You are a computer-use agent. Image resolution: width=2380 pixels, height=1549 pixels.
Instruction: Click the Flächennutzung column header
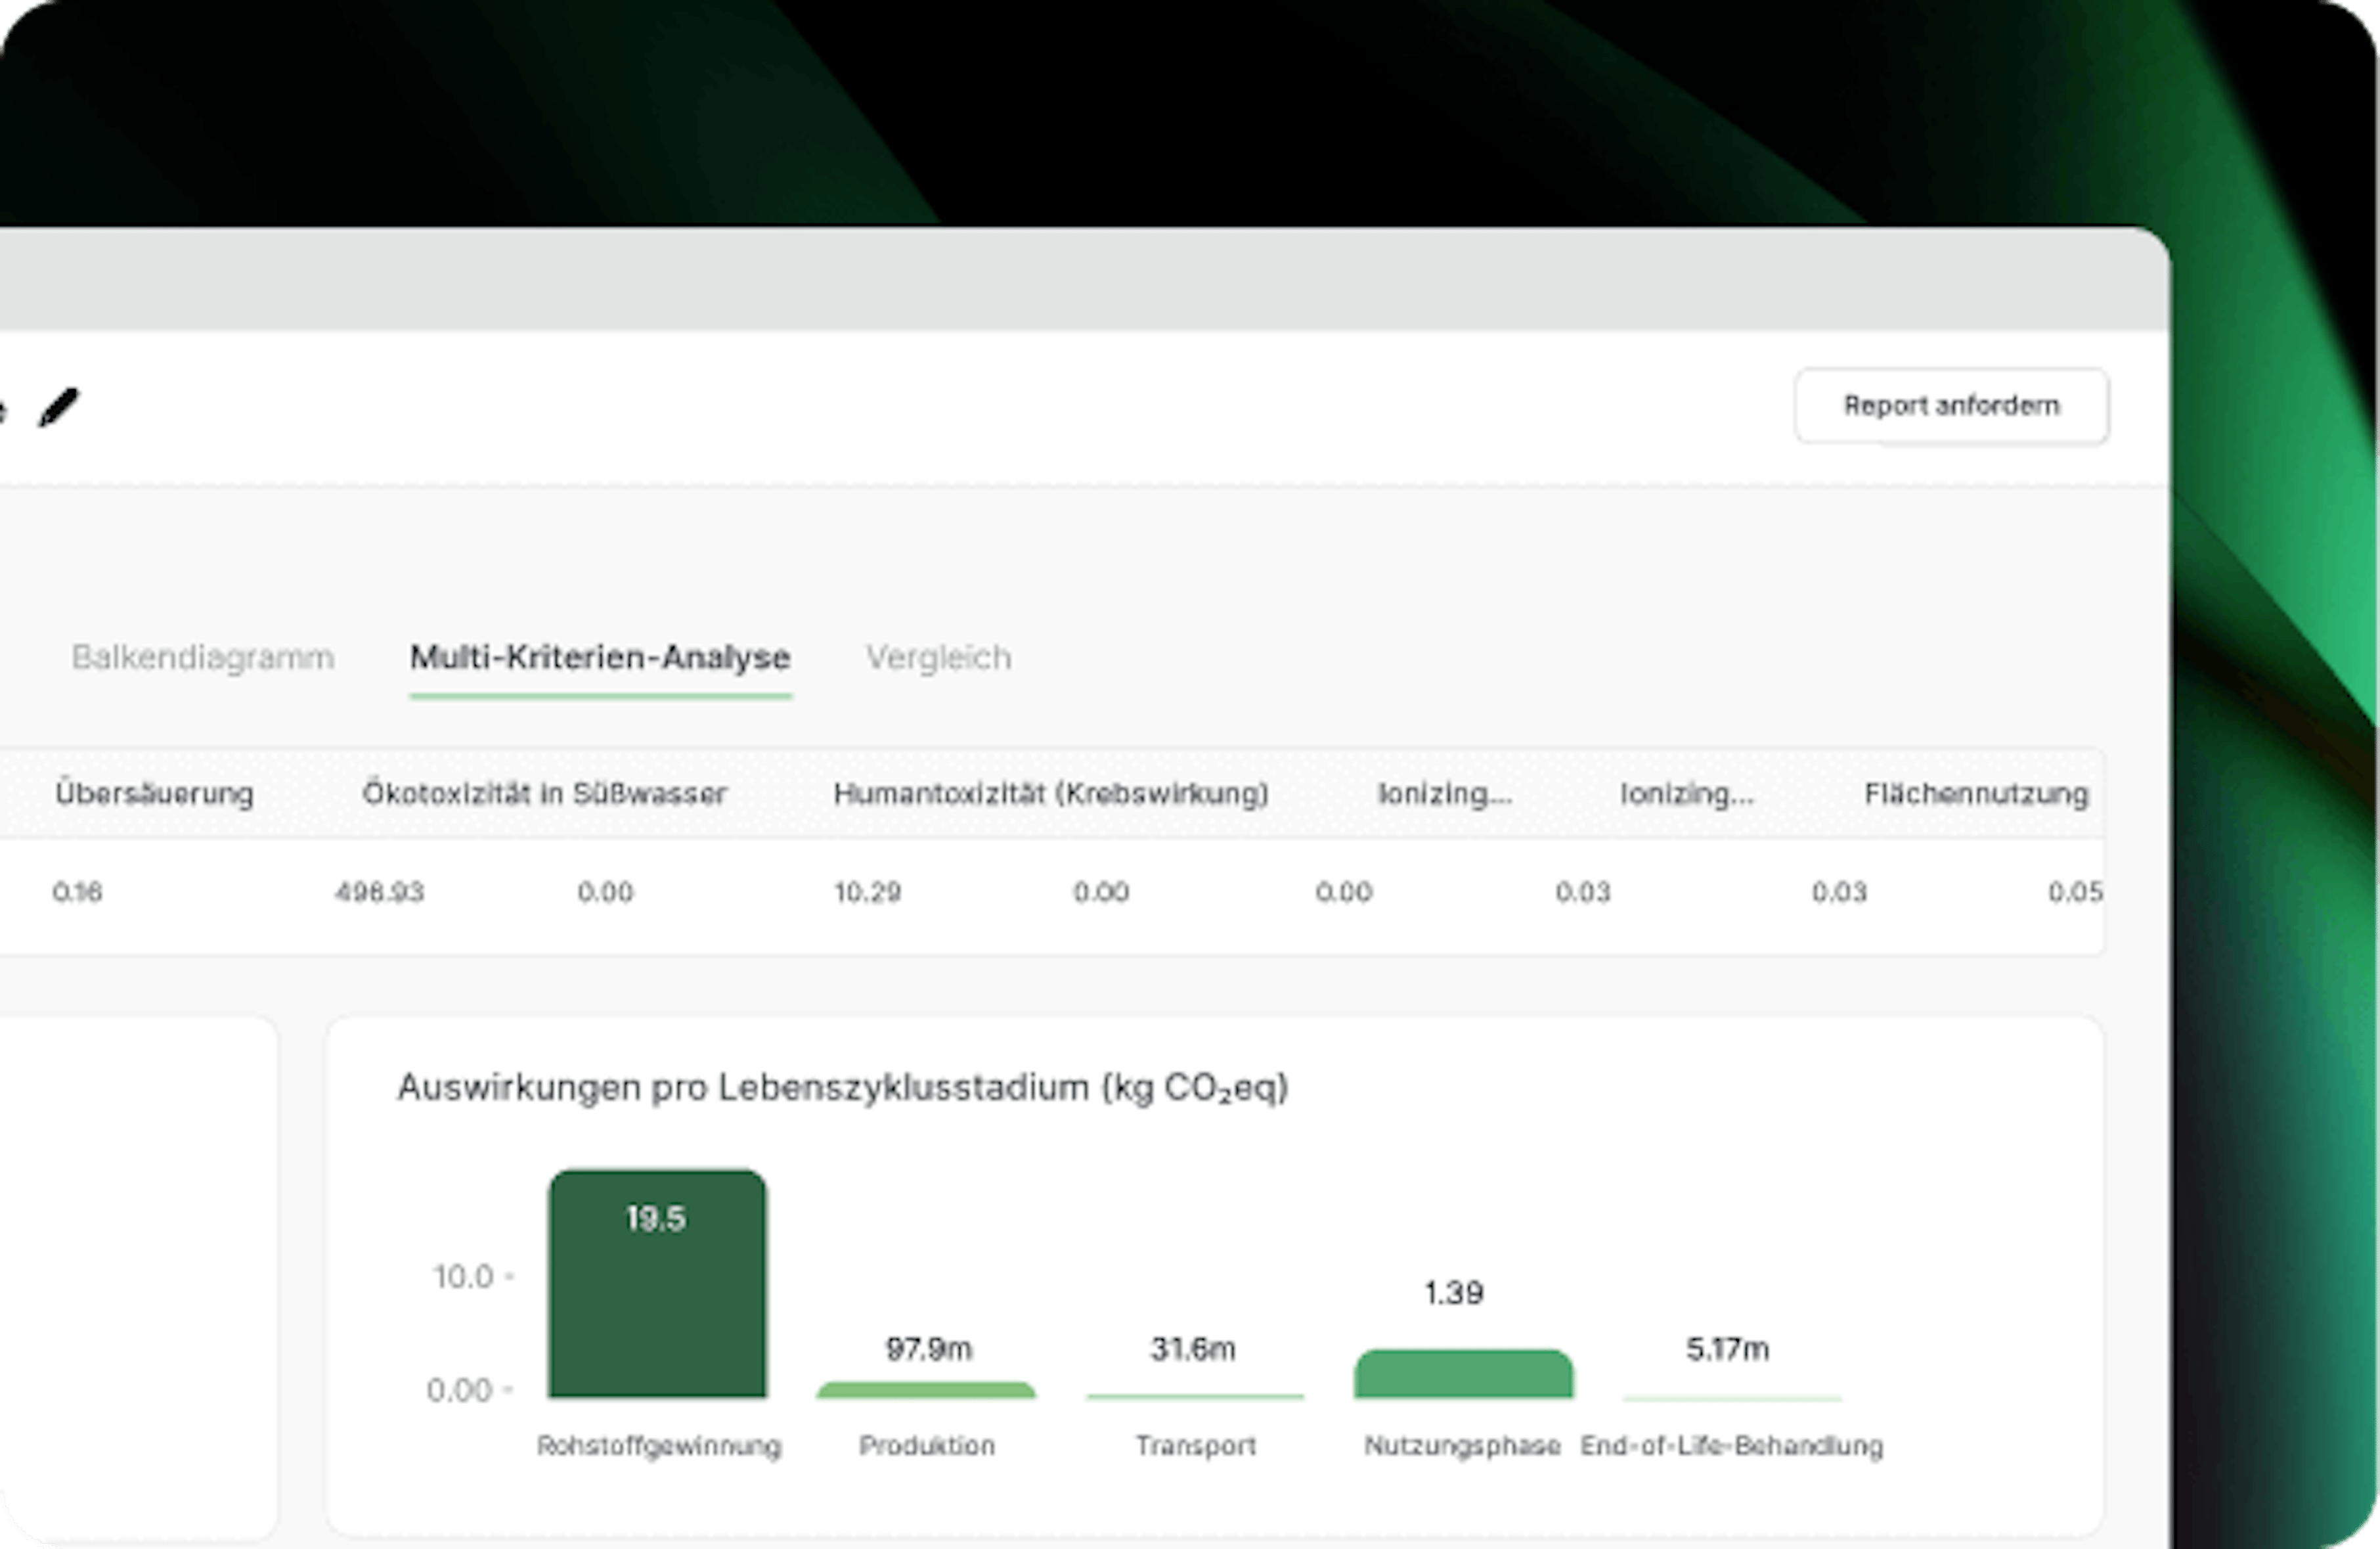tap(1976, 793)
